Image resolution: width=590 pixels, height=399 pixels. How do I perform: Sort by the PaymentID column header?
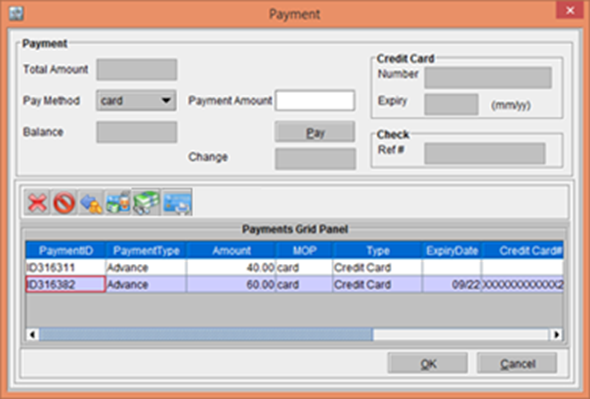66,250
